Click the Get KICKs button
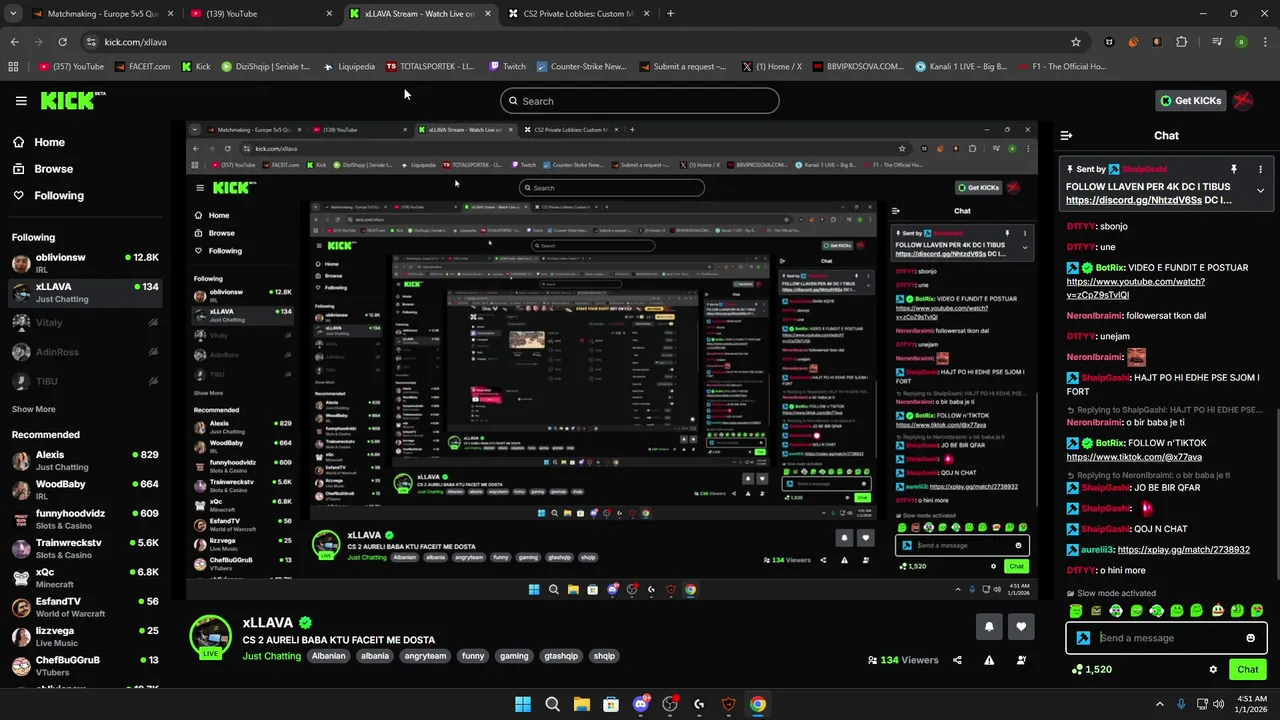The image size is (1280, 720). [1190, 100]
